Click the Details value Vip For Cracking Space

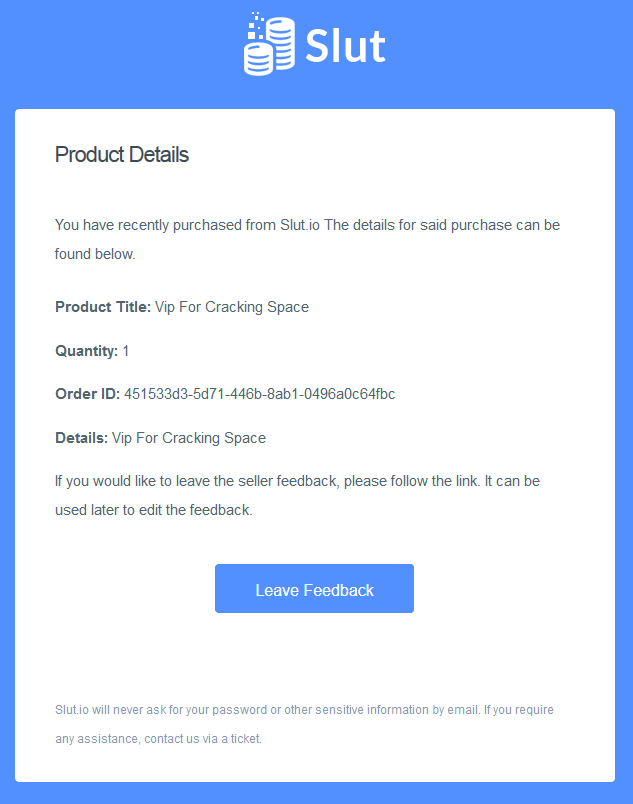189,438
